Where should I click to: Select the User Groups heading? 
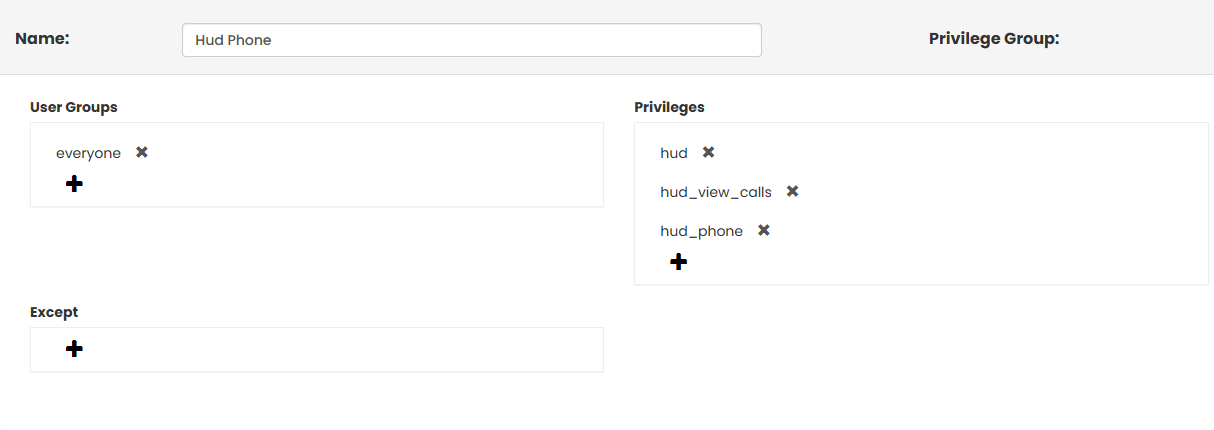(x=74, y=107)
